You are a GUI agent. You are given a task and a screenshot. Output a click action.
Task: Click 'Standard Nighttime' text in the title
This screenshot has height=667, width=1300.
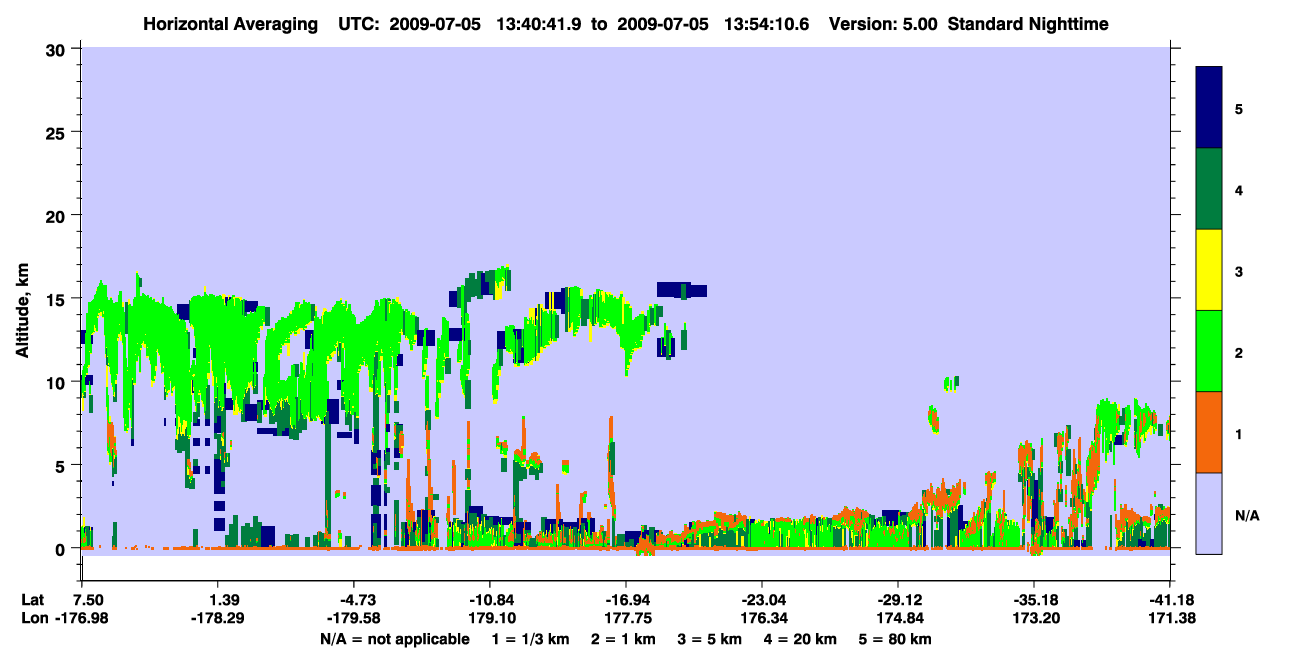1028,24
